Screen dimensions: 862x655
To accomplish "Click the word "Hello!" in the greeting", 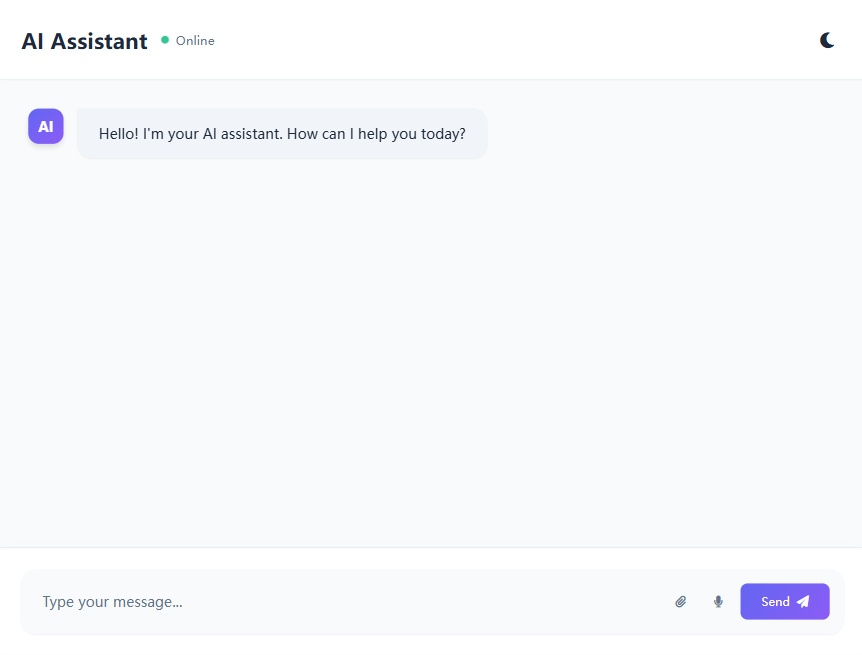I will coord(119,134).
